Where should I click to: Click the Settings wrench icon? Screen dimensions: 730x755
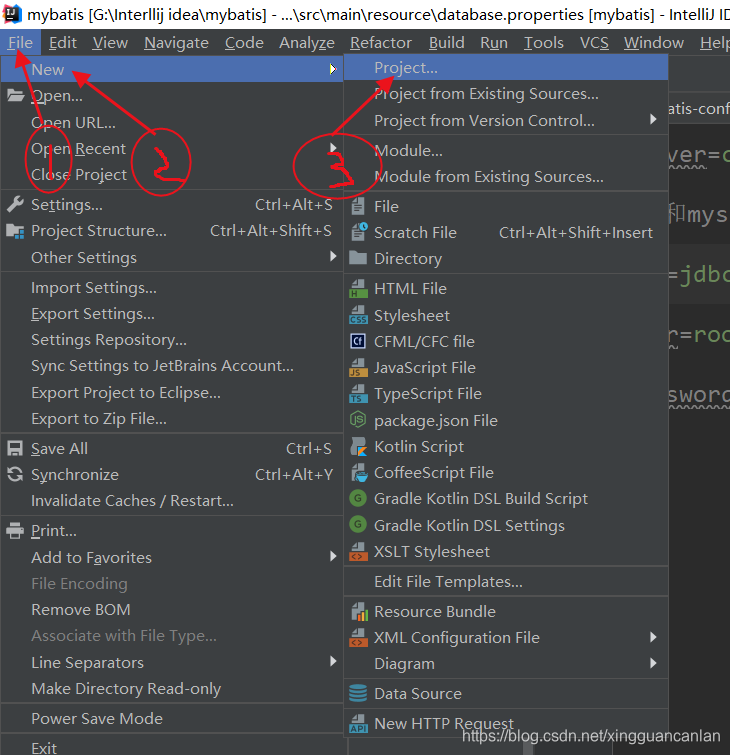point(15,205)
